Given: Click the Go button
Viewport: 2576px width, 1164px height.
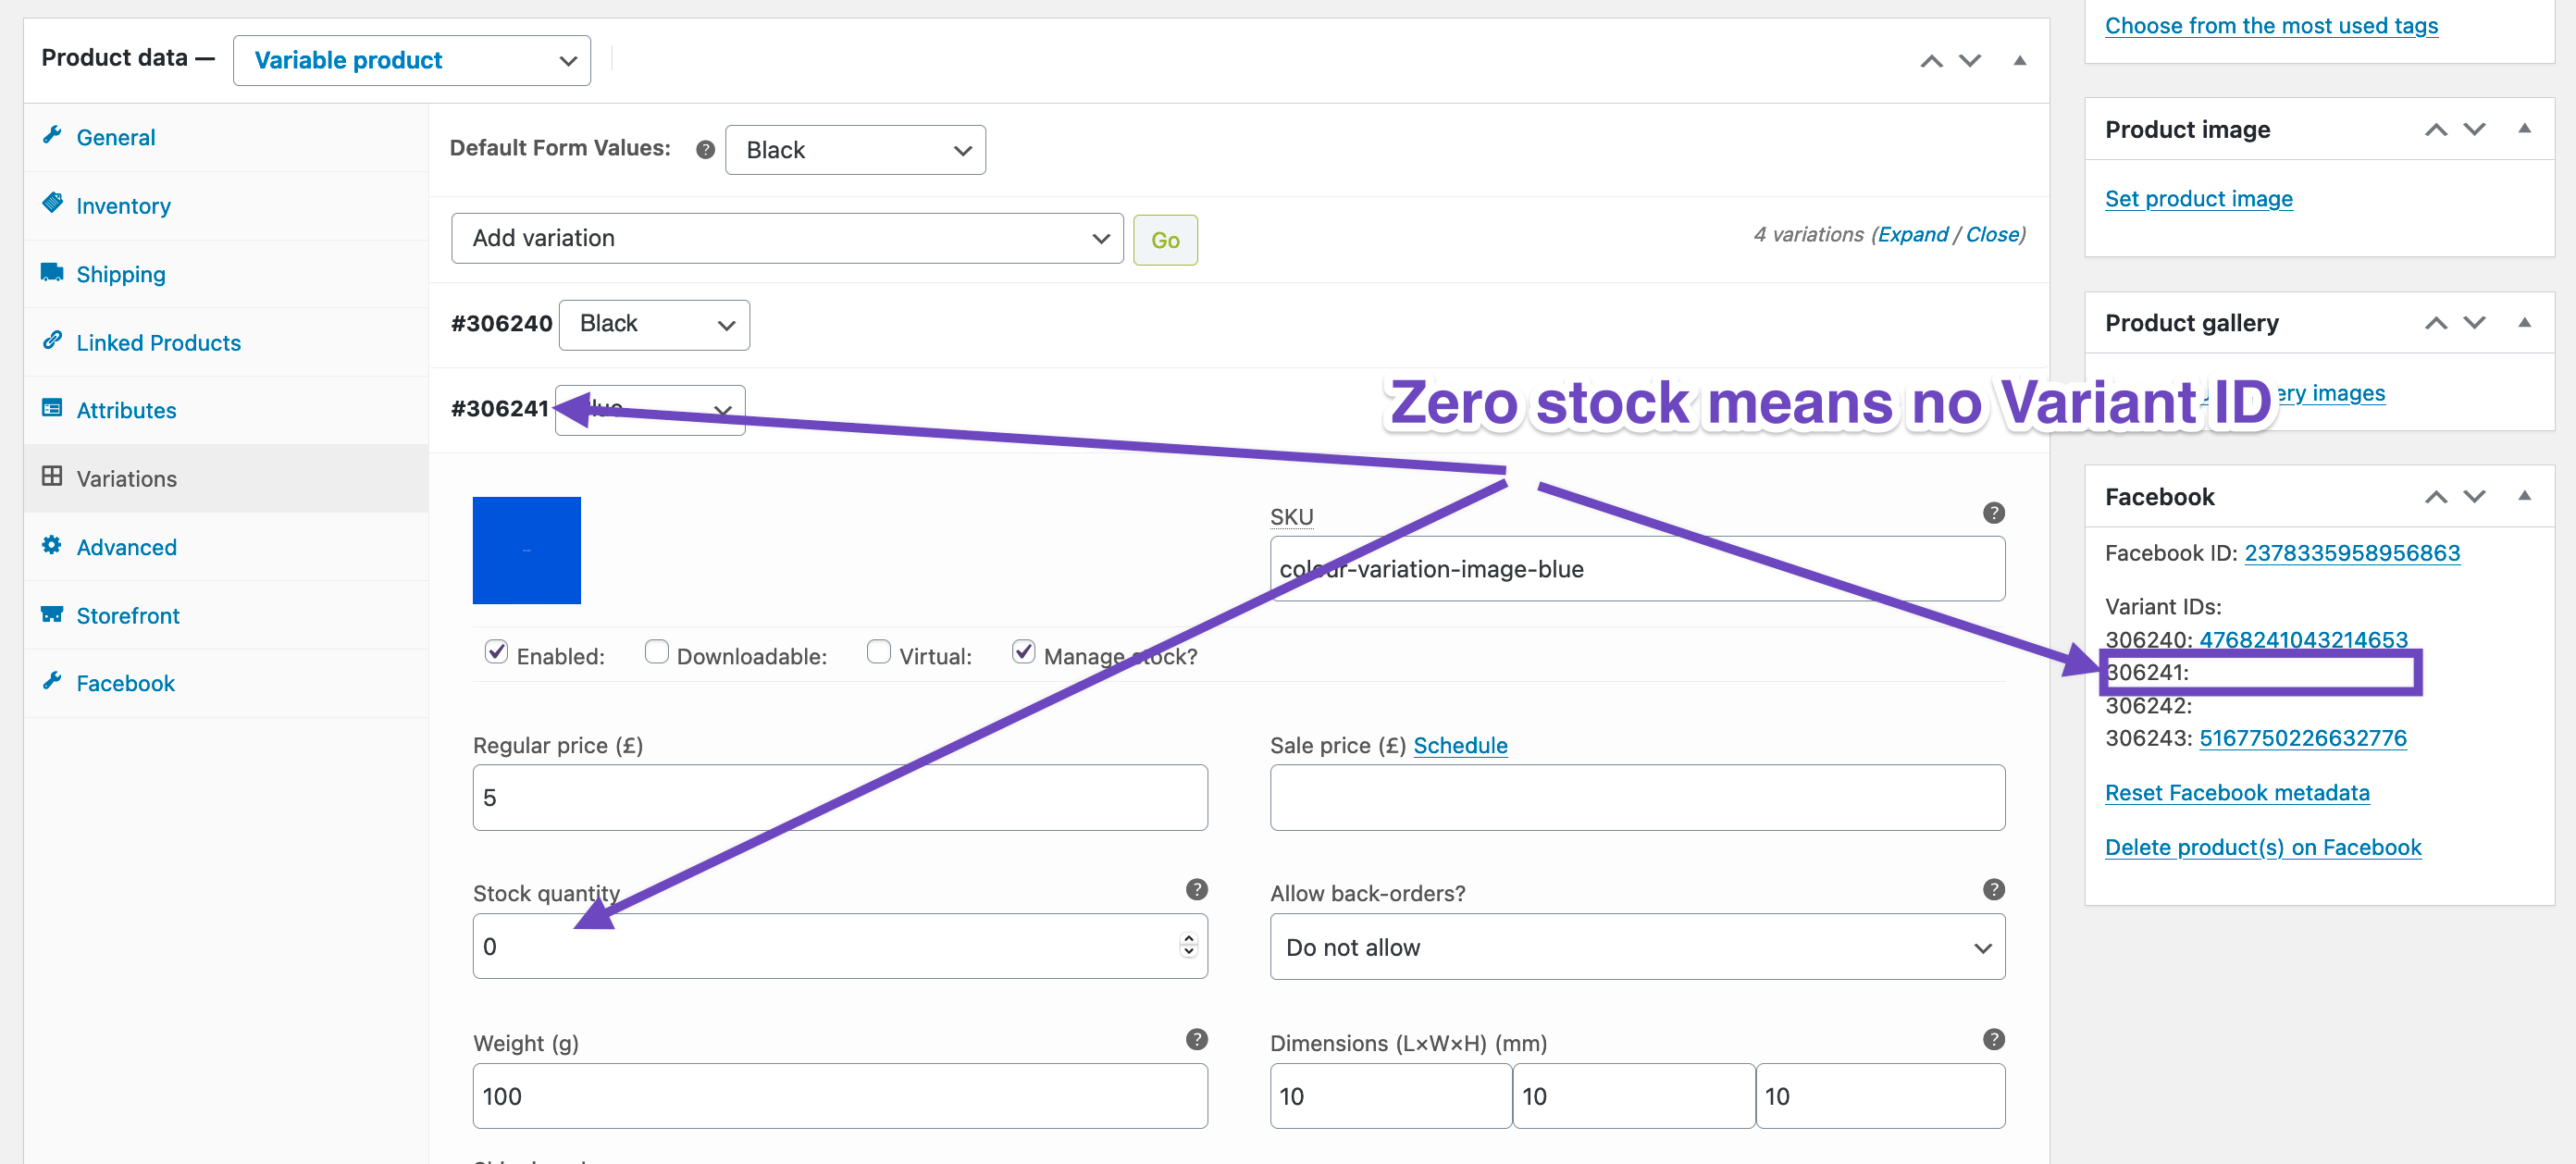Looking at the screenshot, I should 1164,240.
